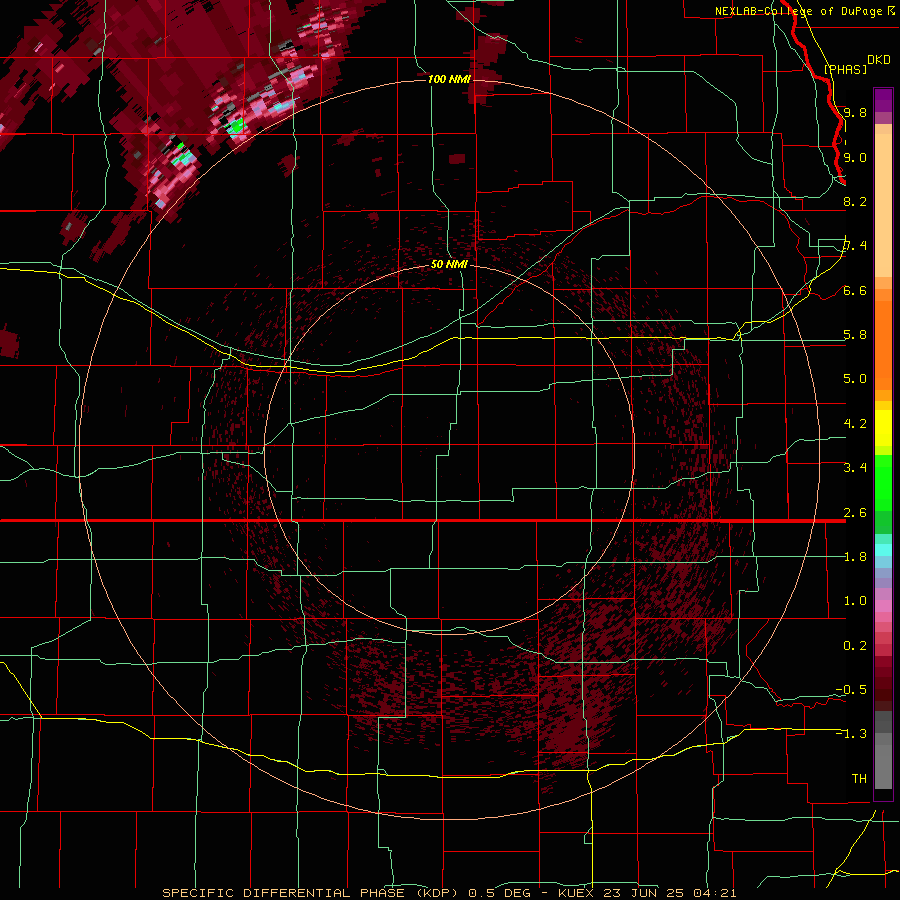The width and height of the screenshot is (900, 900).
Task: Click the SPECIFIC DIFFERENTIAL PHASE caption text
Action: pyautogui.click(x=284, y=893)
